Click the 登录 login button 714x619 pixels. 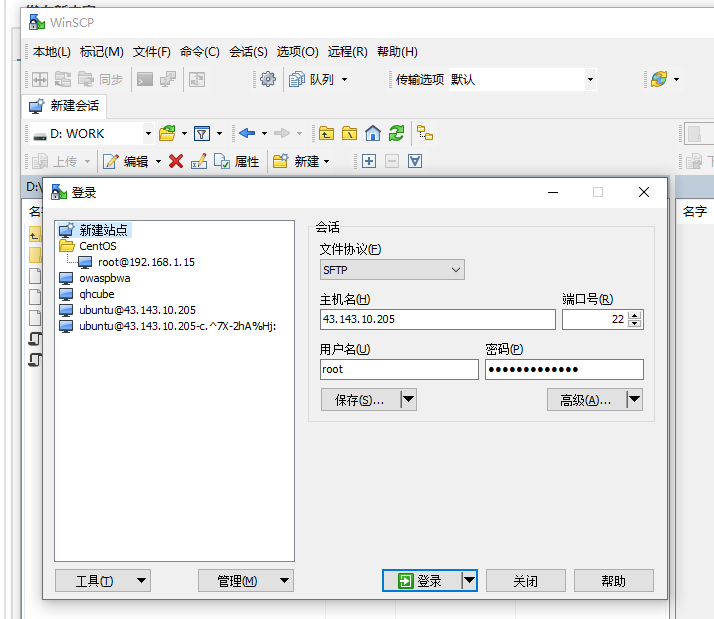(420, 581)
